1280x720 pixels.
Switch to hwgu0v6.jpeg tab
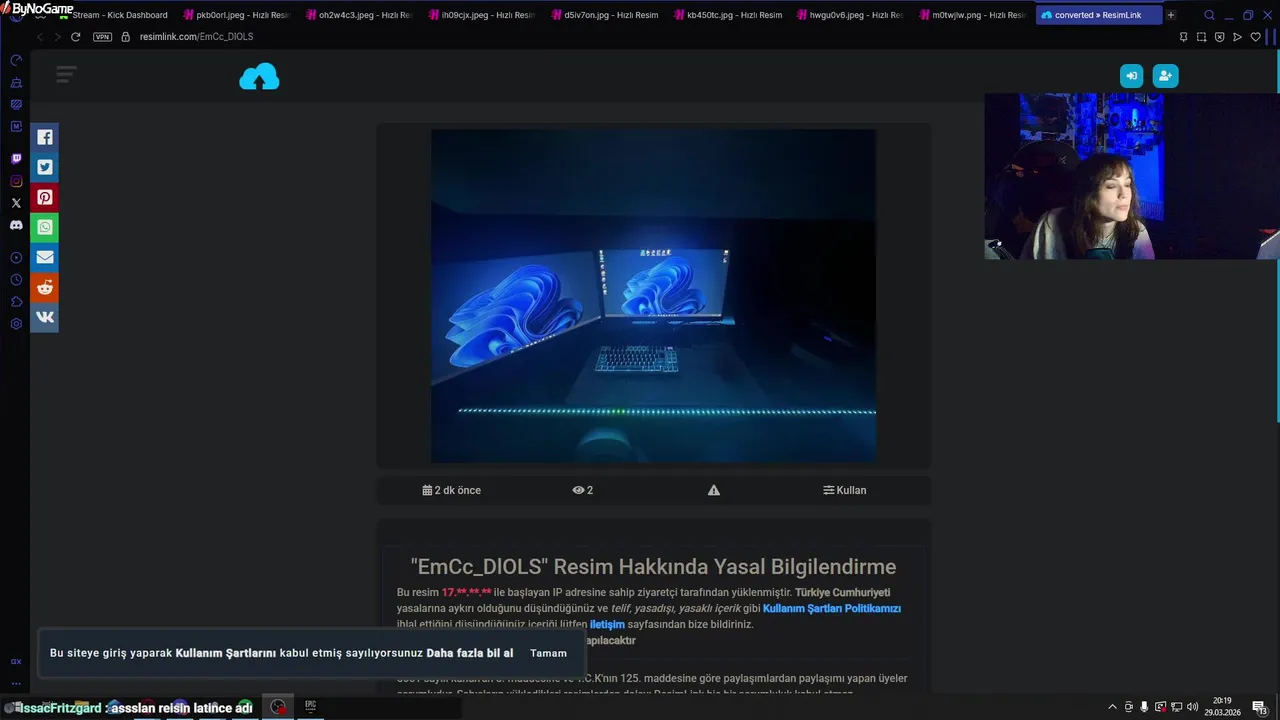(849, 15)
